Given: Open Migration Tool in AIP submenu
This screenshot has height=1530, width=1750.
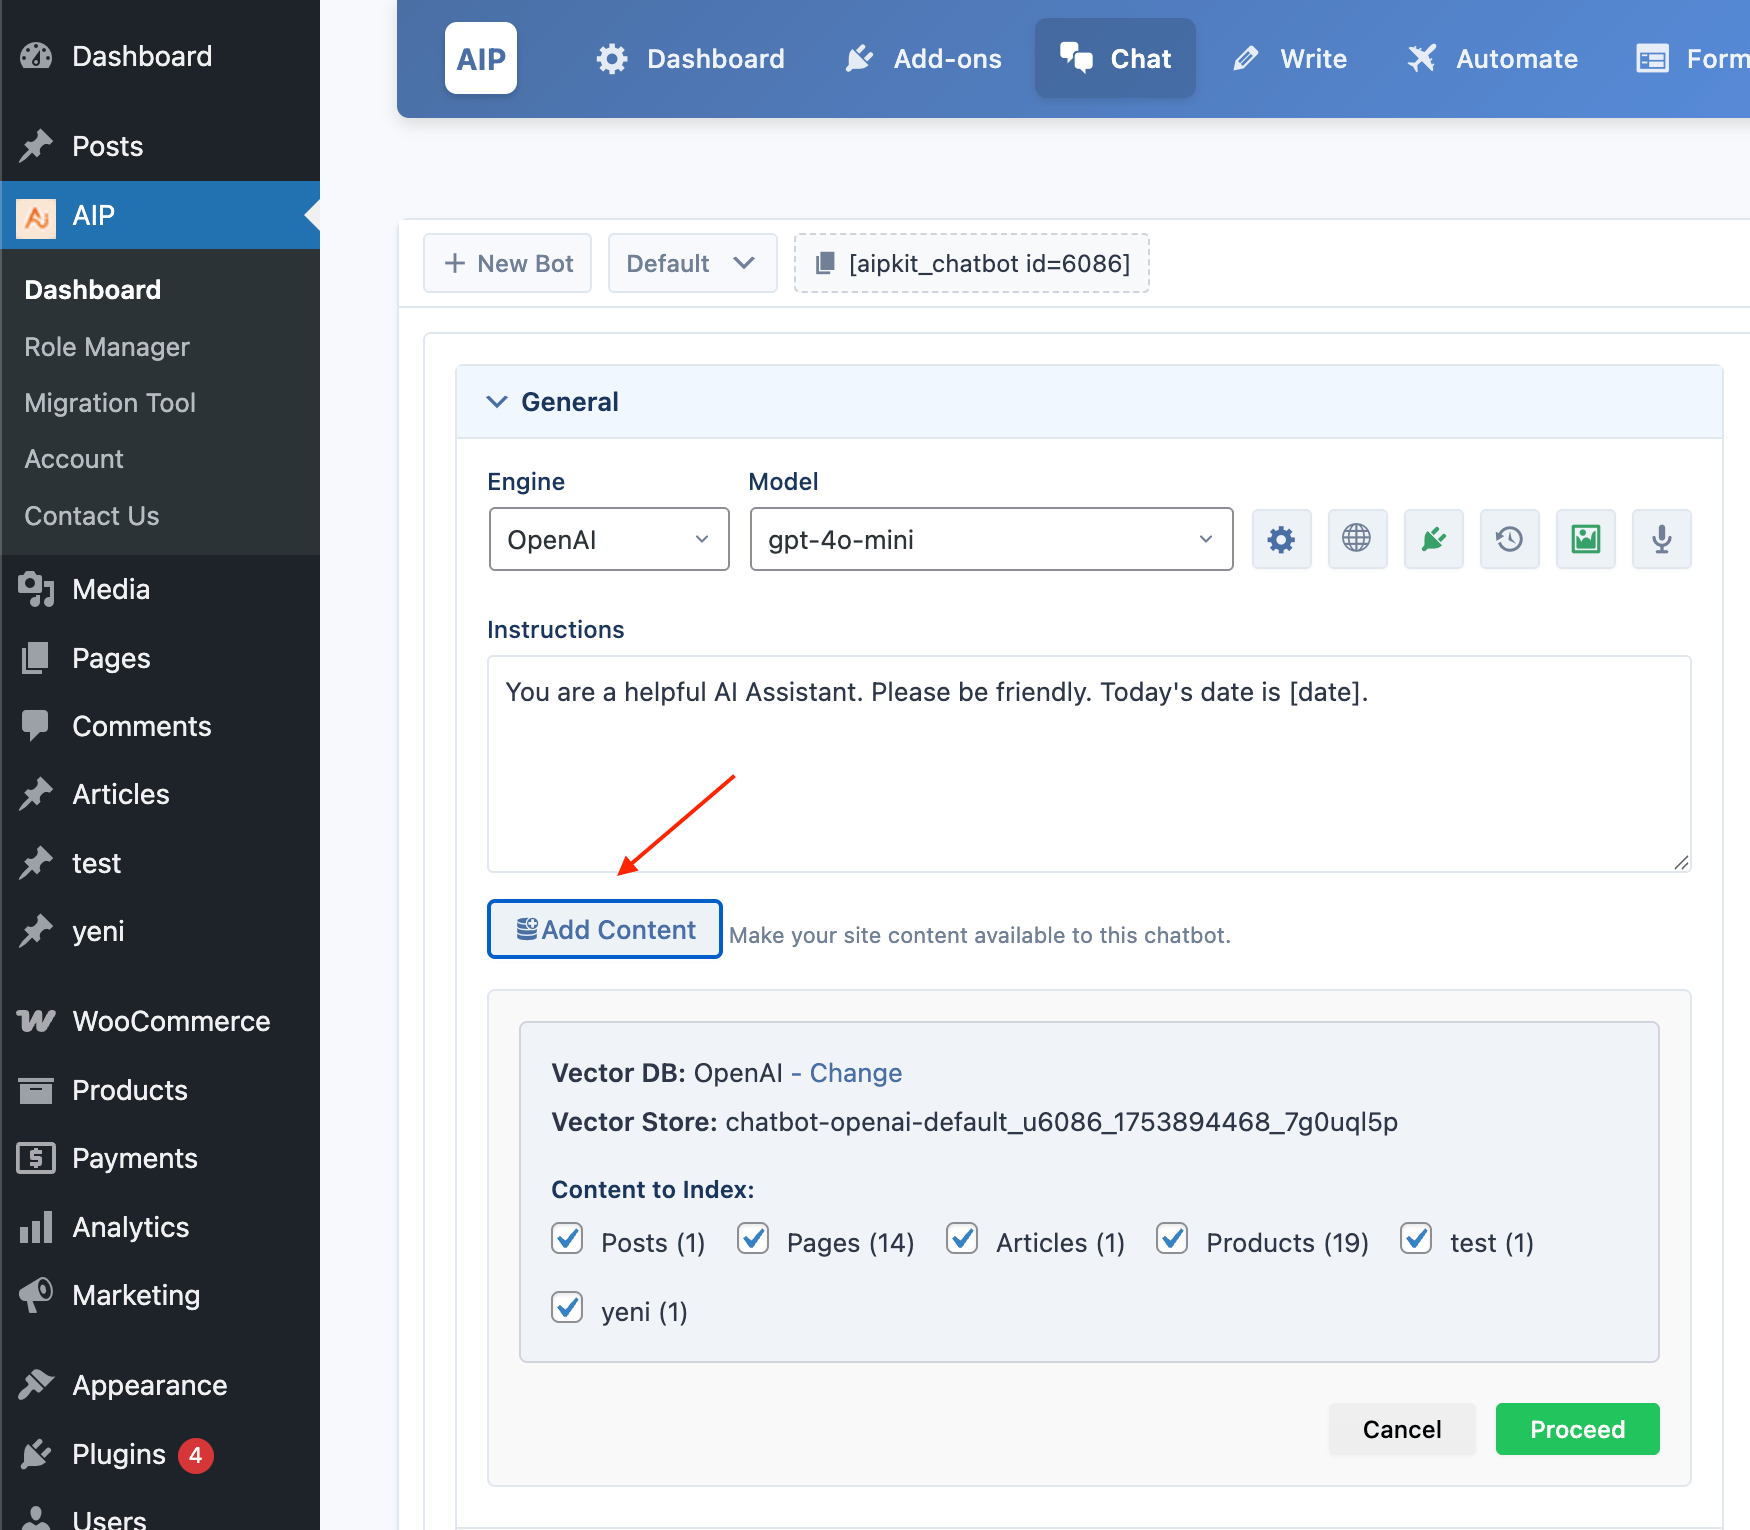Looking at the screenshot, I should [110, 403].
